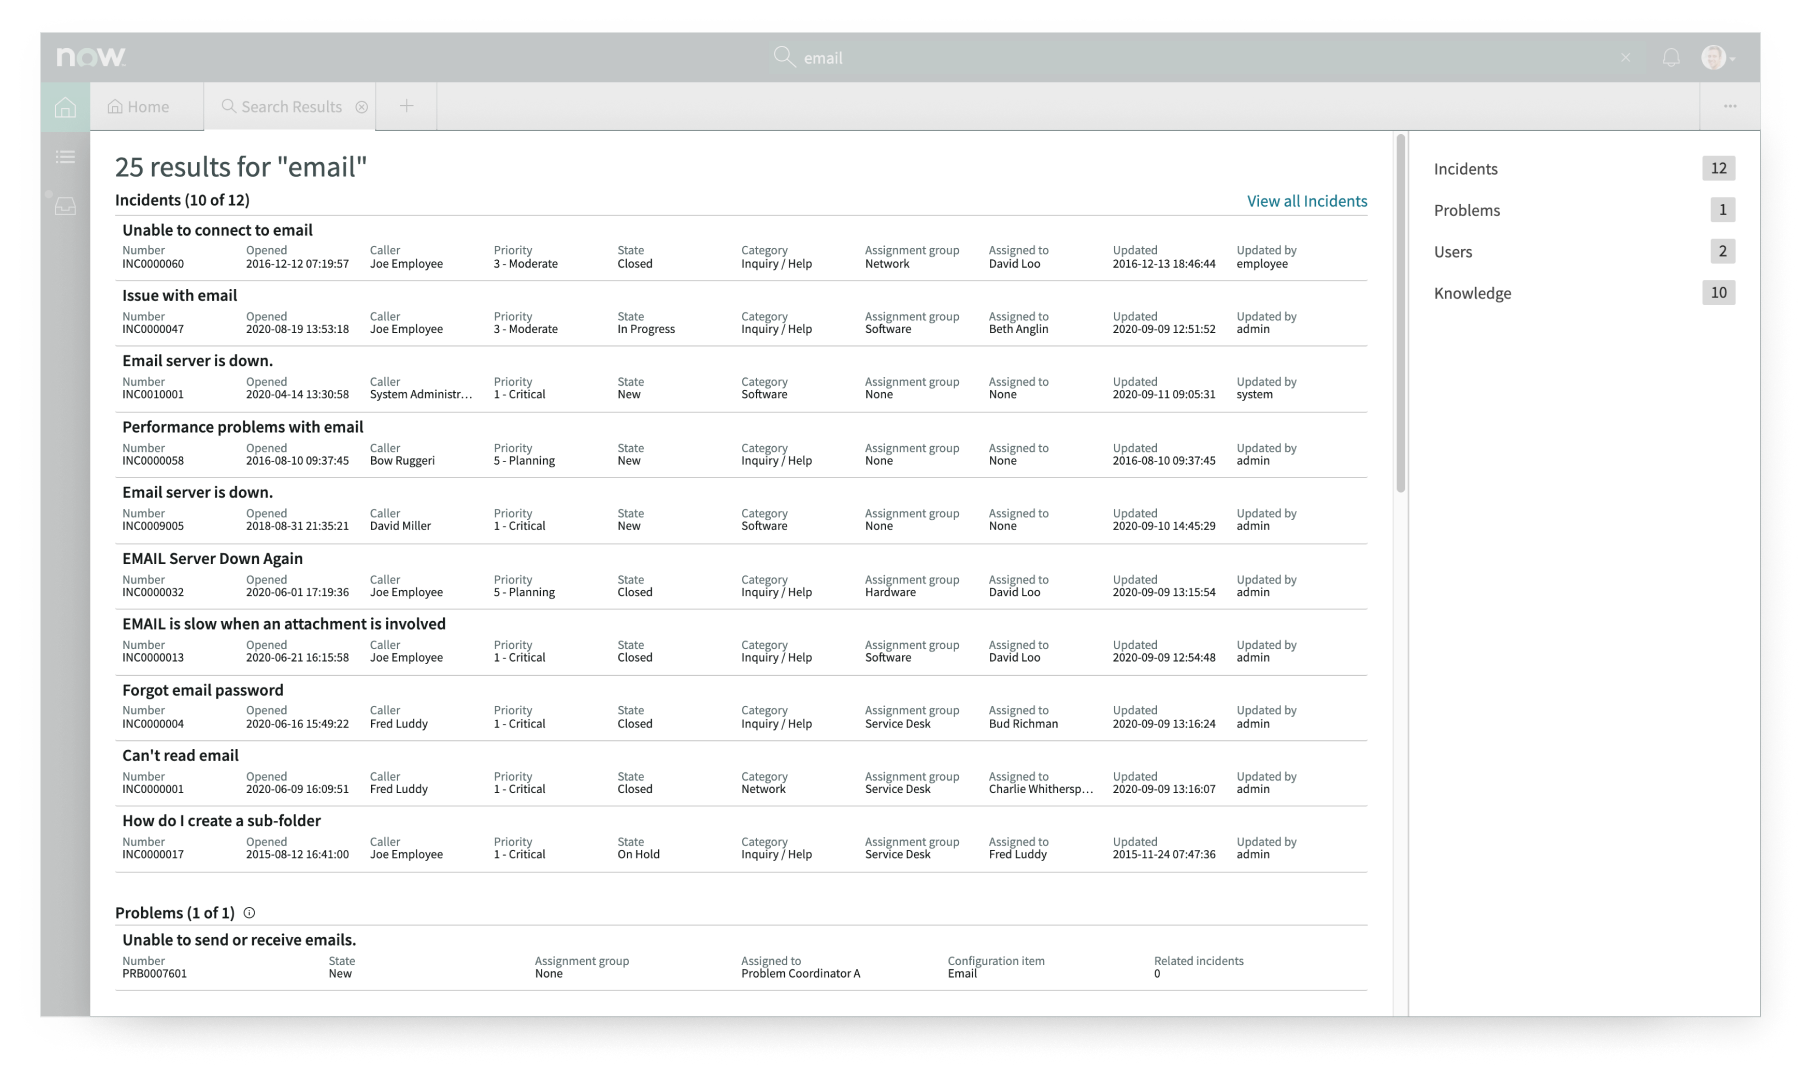Click problem number PRB0007601
The height and width of the screenshot is (1066, 1801).
coord(154,974)
